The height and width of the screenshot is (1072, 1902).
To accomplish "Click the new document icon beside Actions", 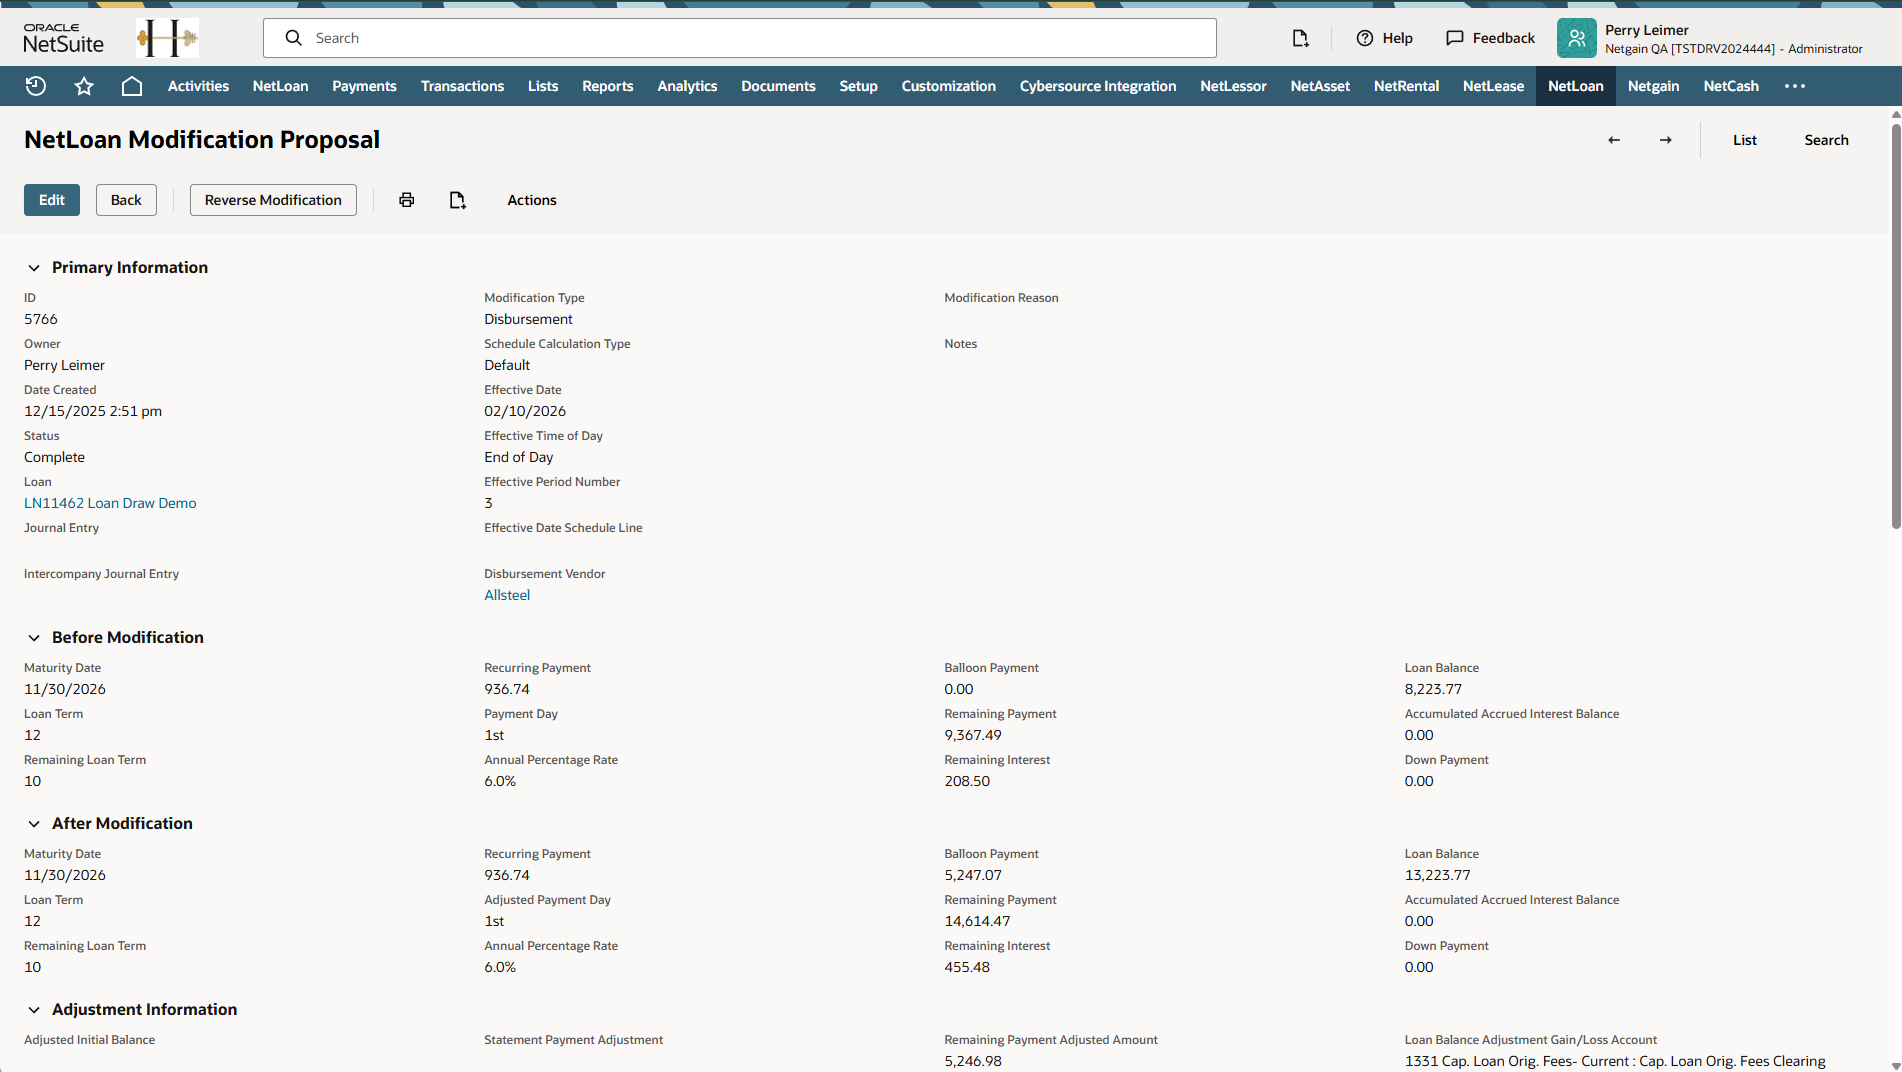I will tap(457, 200).
